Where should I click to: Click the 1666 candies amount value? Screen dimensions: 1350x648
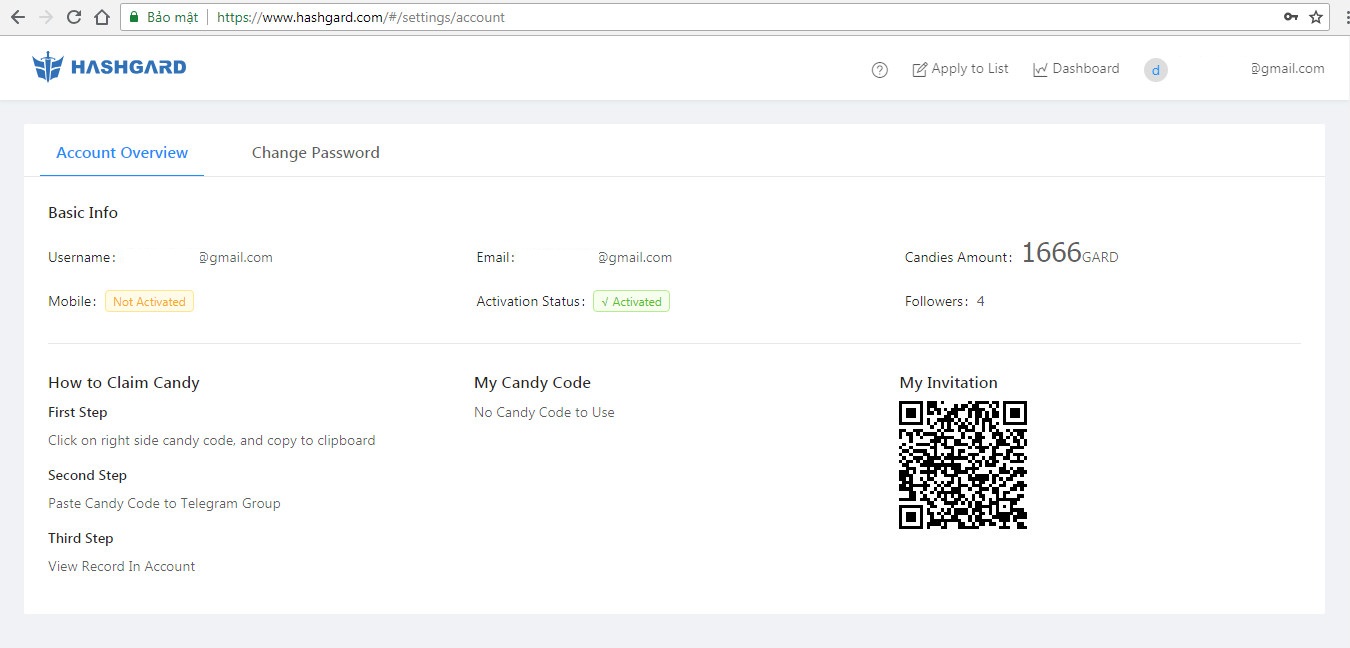(1051, 253)
